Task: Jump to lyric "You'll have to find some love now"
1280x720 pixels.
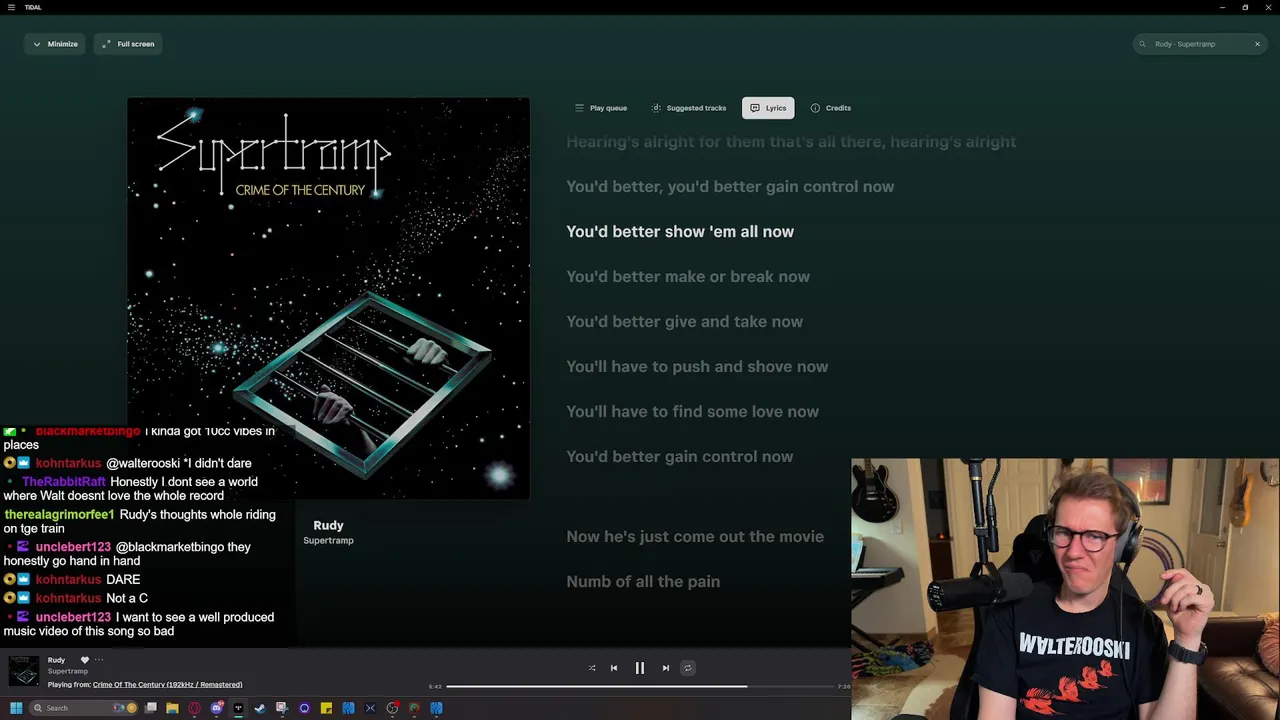Action: 692,411
